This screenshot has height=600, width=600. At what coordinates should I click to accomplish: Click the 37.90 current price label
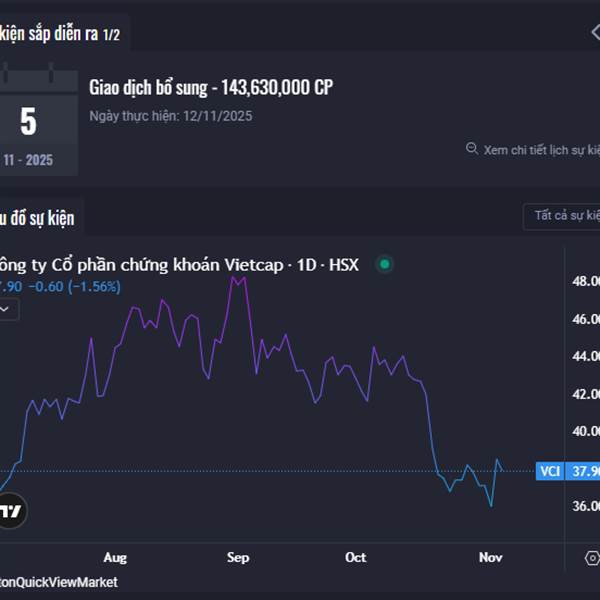click(x=584, y=471)
